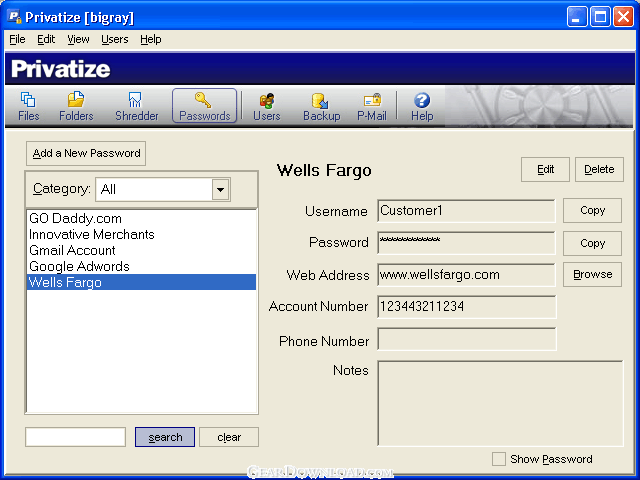The width and height of the screenshot is (640, 480).
Task: Click the search button
Action: (x=165, y=437)
